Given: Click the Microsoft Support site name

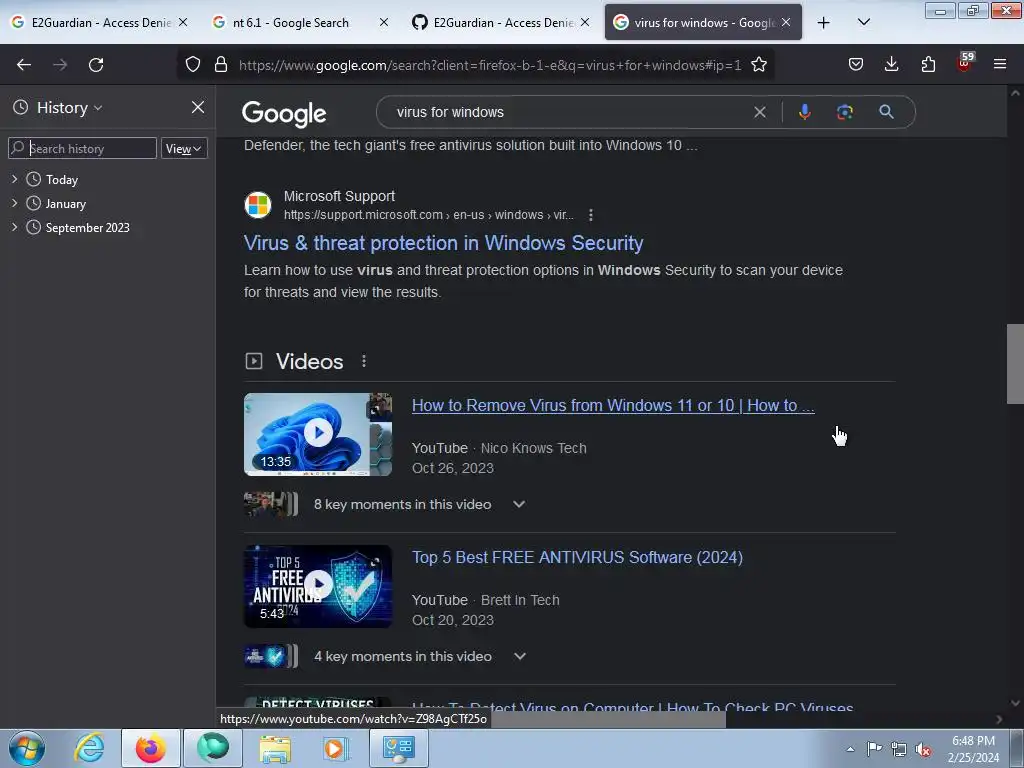Looking at the screenshot, I should 339,196.
